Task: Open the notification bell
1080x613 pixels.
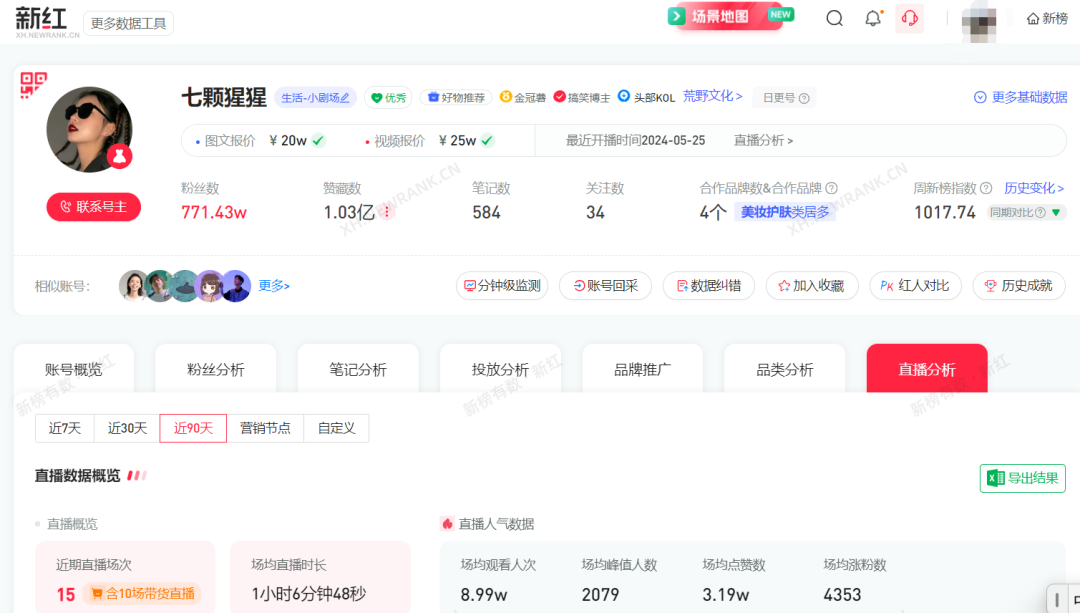Action: point(873,18)
